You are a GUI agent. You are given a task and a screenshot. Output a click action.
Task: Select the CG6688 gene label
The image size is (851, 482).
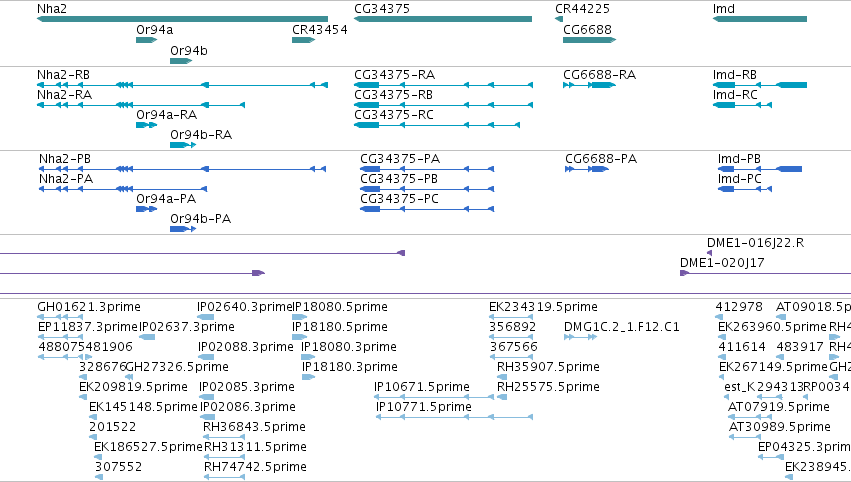coord(587,30)
